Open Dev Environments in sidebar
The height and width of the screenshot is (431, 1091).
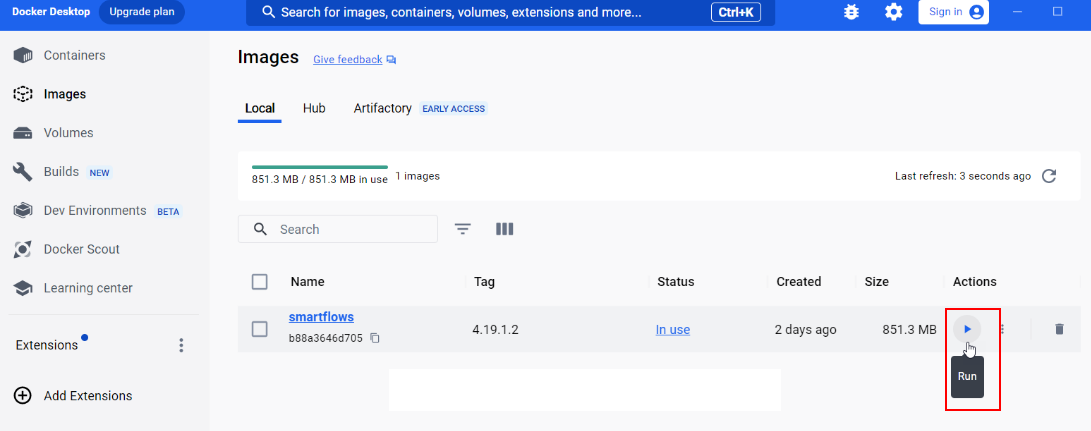tap(95, 210)
